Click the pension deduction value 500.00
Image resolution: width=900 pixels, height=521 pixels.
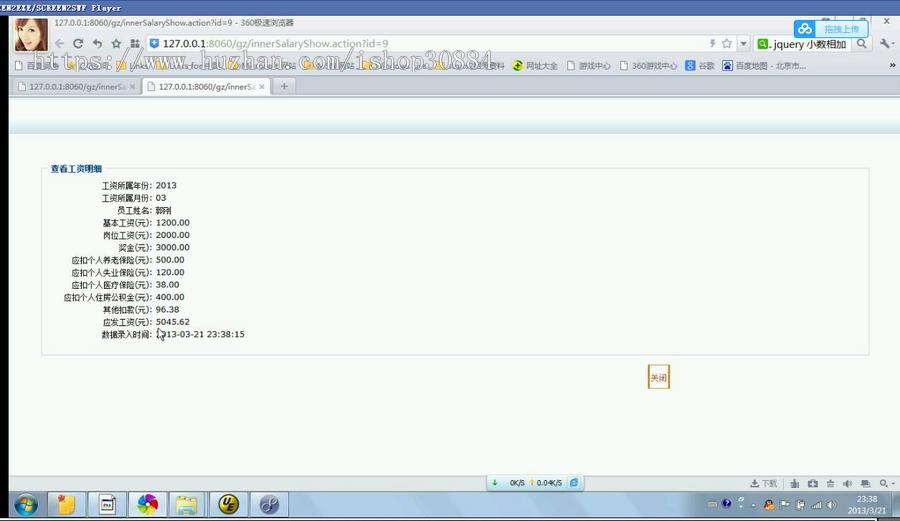pyautogui.click(x=170, y=260)
